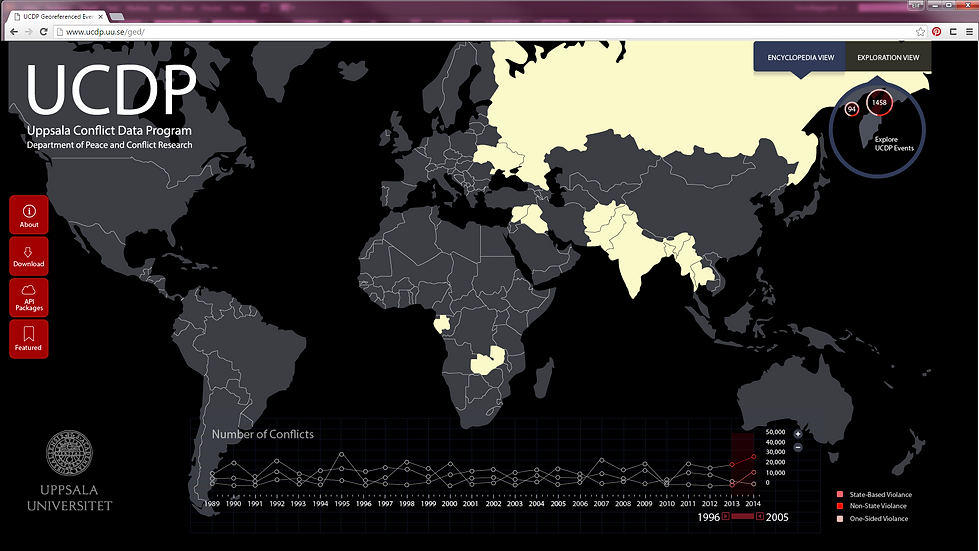Screen dimensions: 979x551
Task: Zoom out the chart with minus button
Action: point(797,447)
